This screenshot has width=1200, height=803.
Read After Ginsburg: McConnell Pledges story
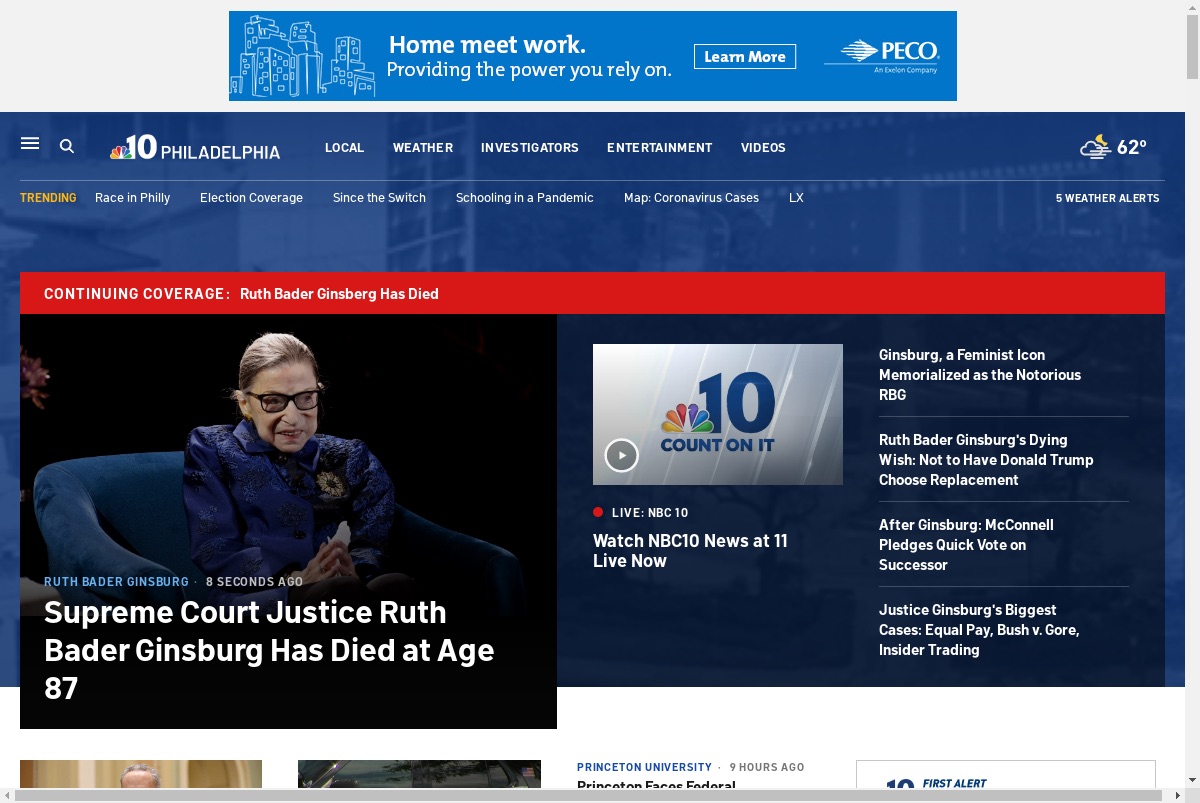966,544
